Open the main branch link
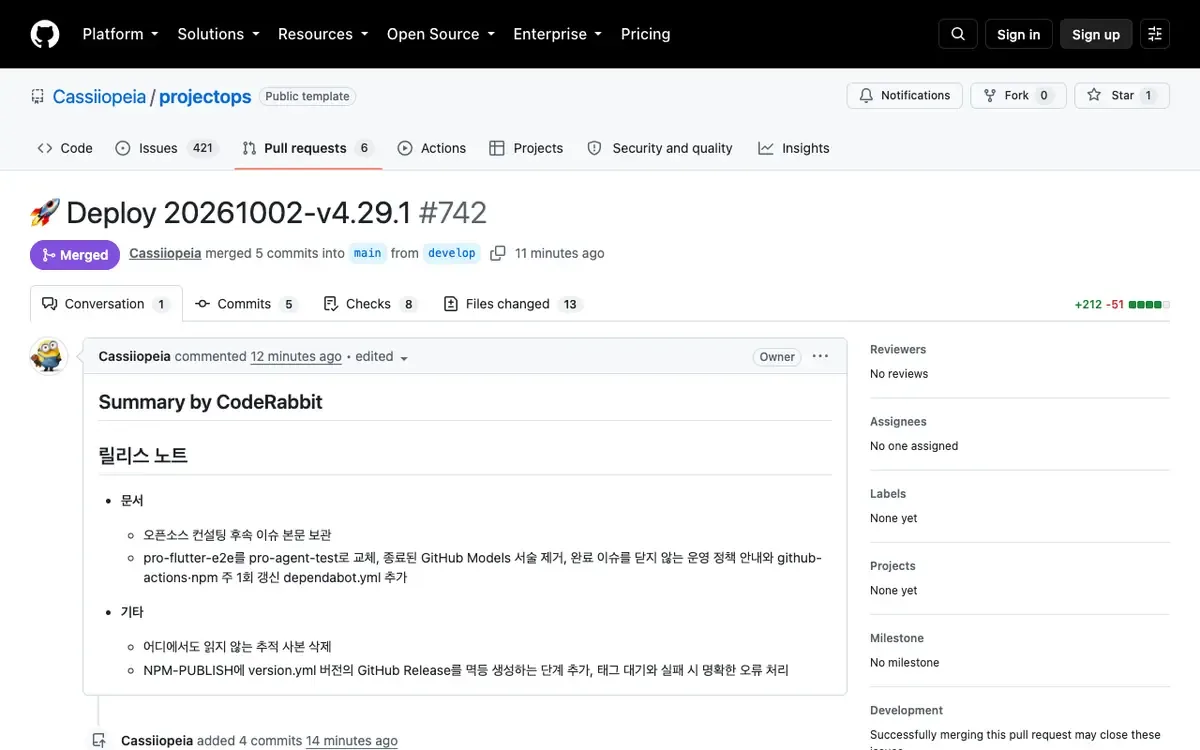The width and height of the screenshot is (1200, 750). click(368, 253)
